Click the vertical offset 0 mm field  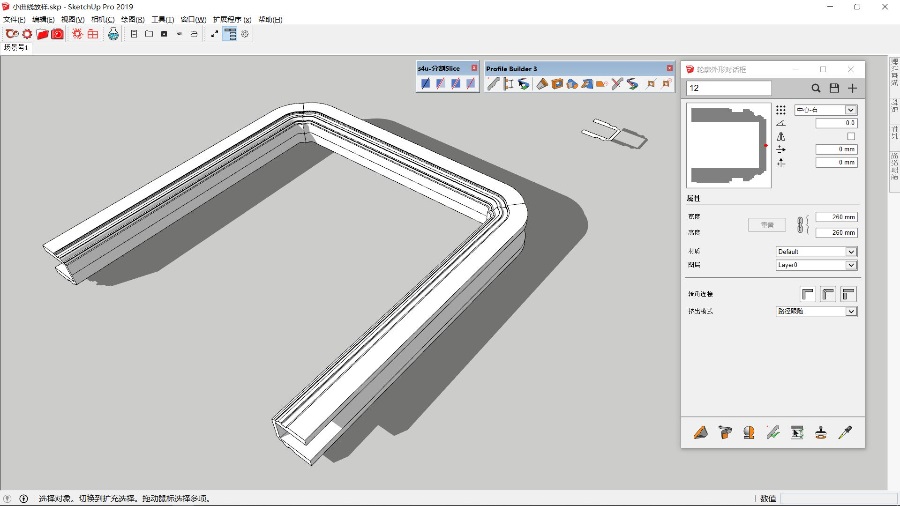[x=836, y=162]
